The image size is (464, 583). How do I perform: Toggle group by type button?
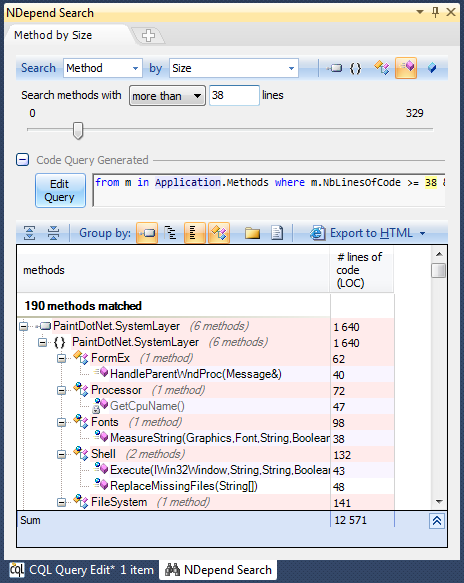click(219, 233)
